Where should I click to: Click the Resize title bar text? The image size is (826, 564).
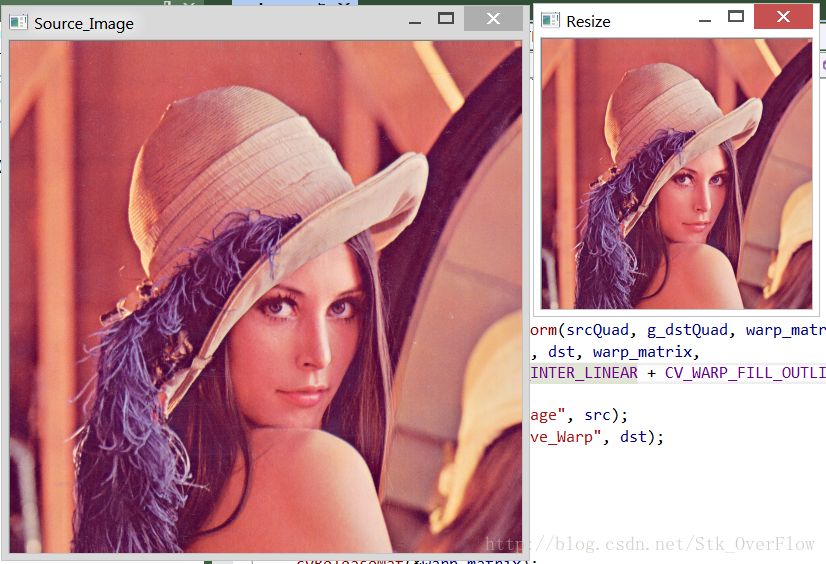pos(588,22)
